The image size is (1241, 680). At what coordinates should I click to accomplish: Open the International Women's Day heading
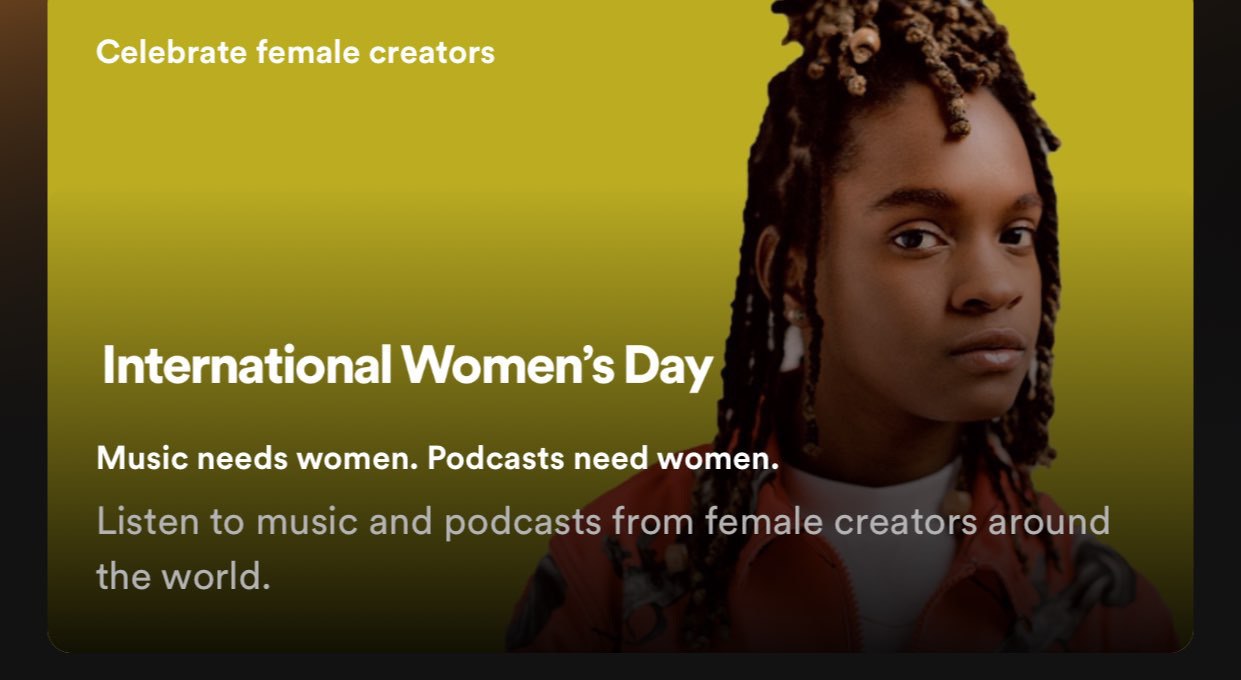click(407, 366)
